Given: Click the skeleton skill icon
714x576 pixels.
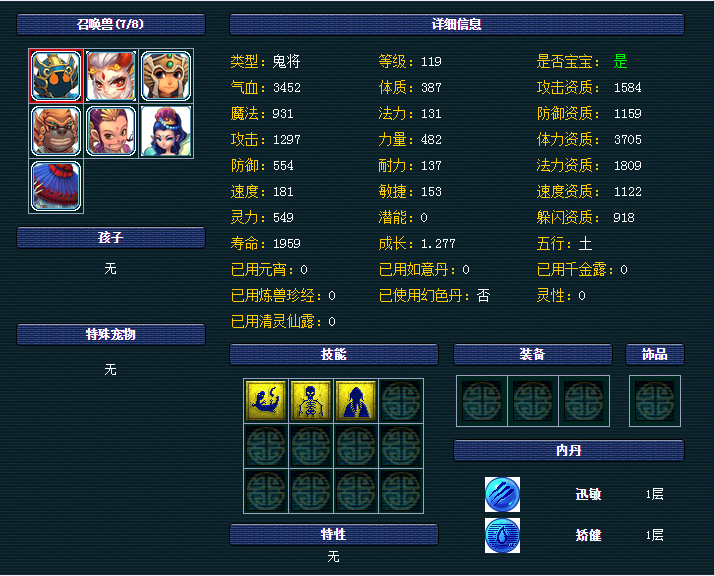Looking at the screenshot, I should pos(311,401).
